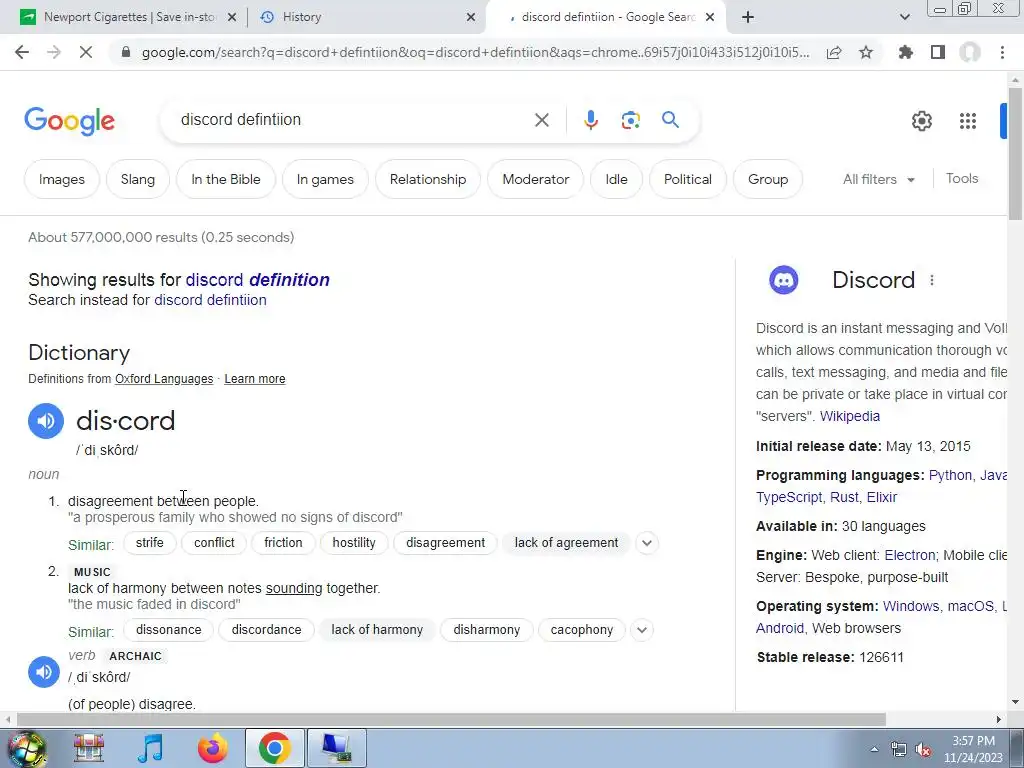Viewport: 1024px width, 768px height.
Task: Select the Political filter chip
Action: click(x=688, y=180)
